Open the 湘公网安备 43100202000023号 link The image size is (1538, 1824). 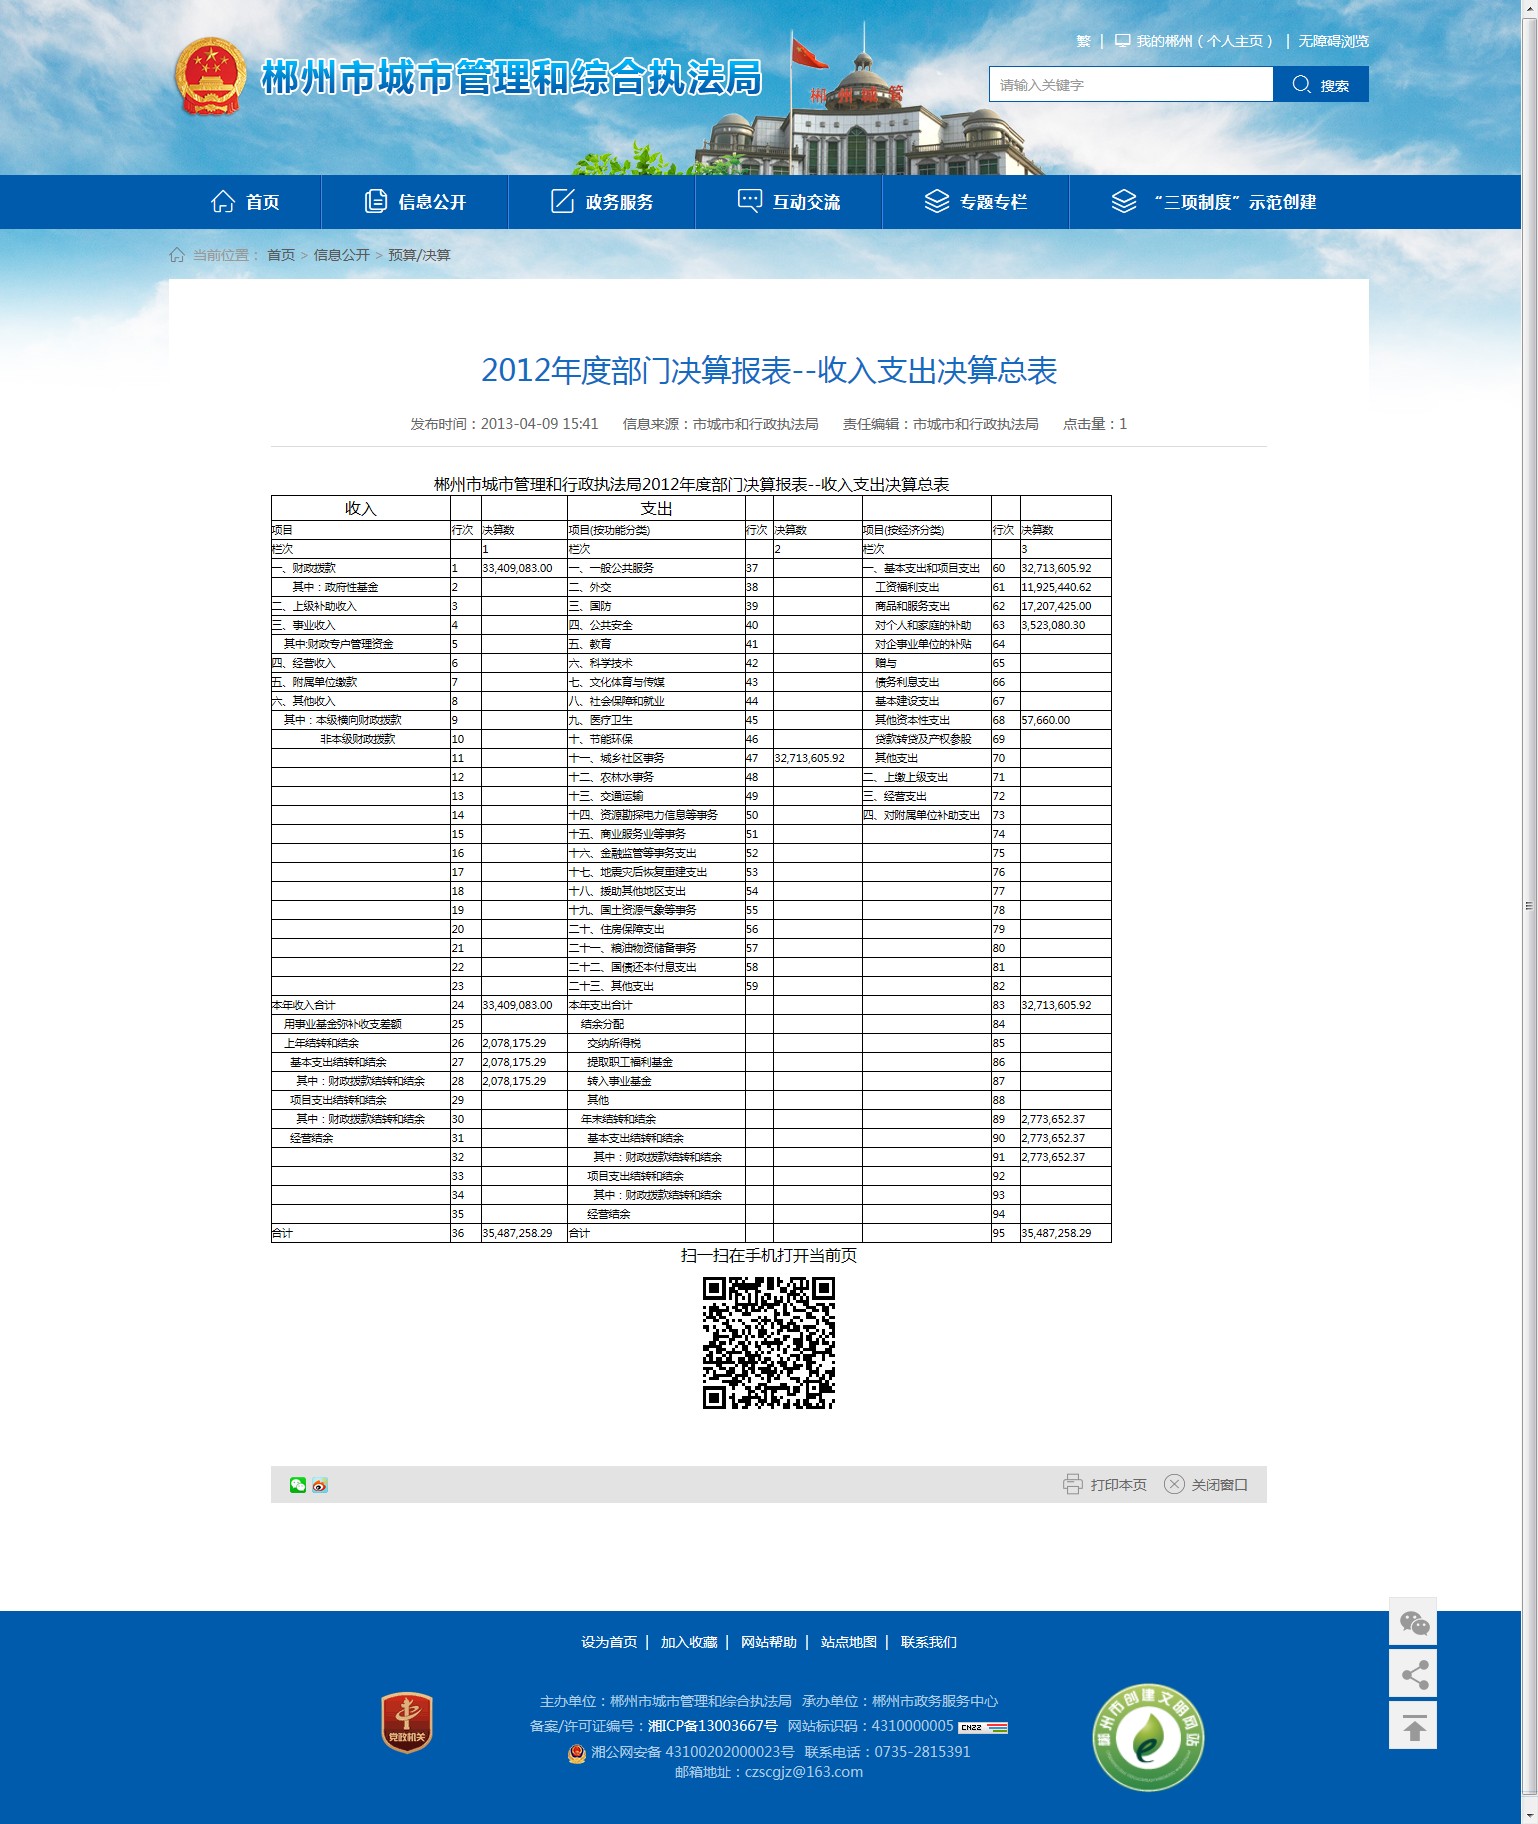pyautogui.click(x=693, y=1752)
